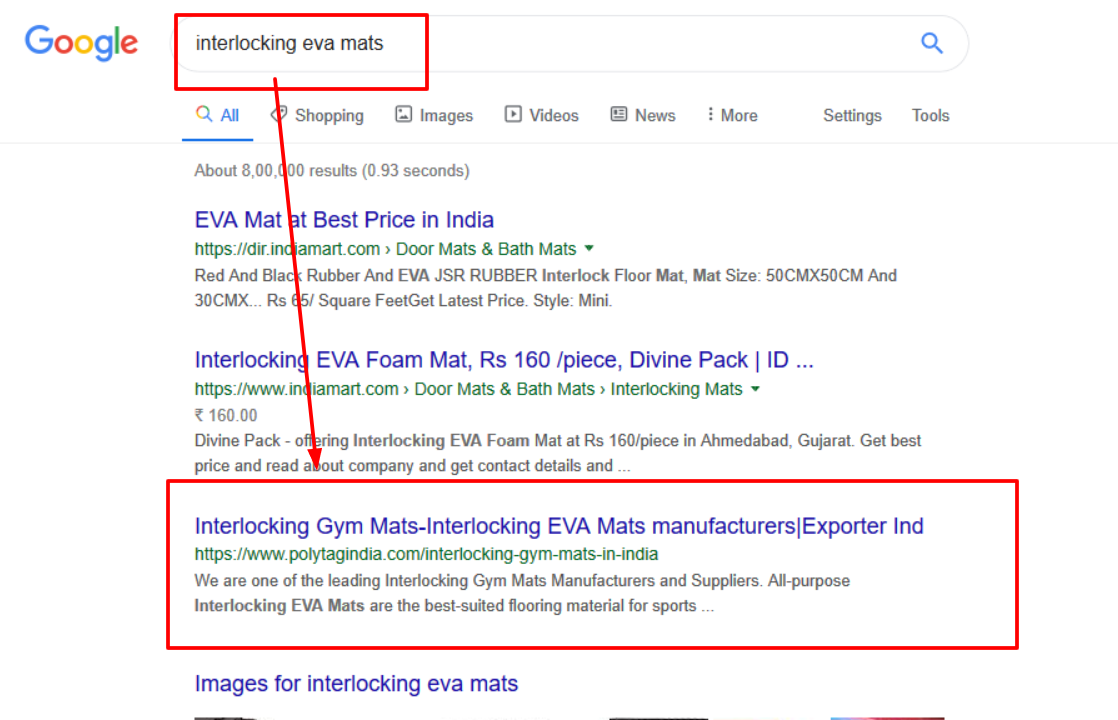This screenshot has width=1118, height=720.
Task: Select the All tab
Action: tap(217, 115)
